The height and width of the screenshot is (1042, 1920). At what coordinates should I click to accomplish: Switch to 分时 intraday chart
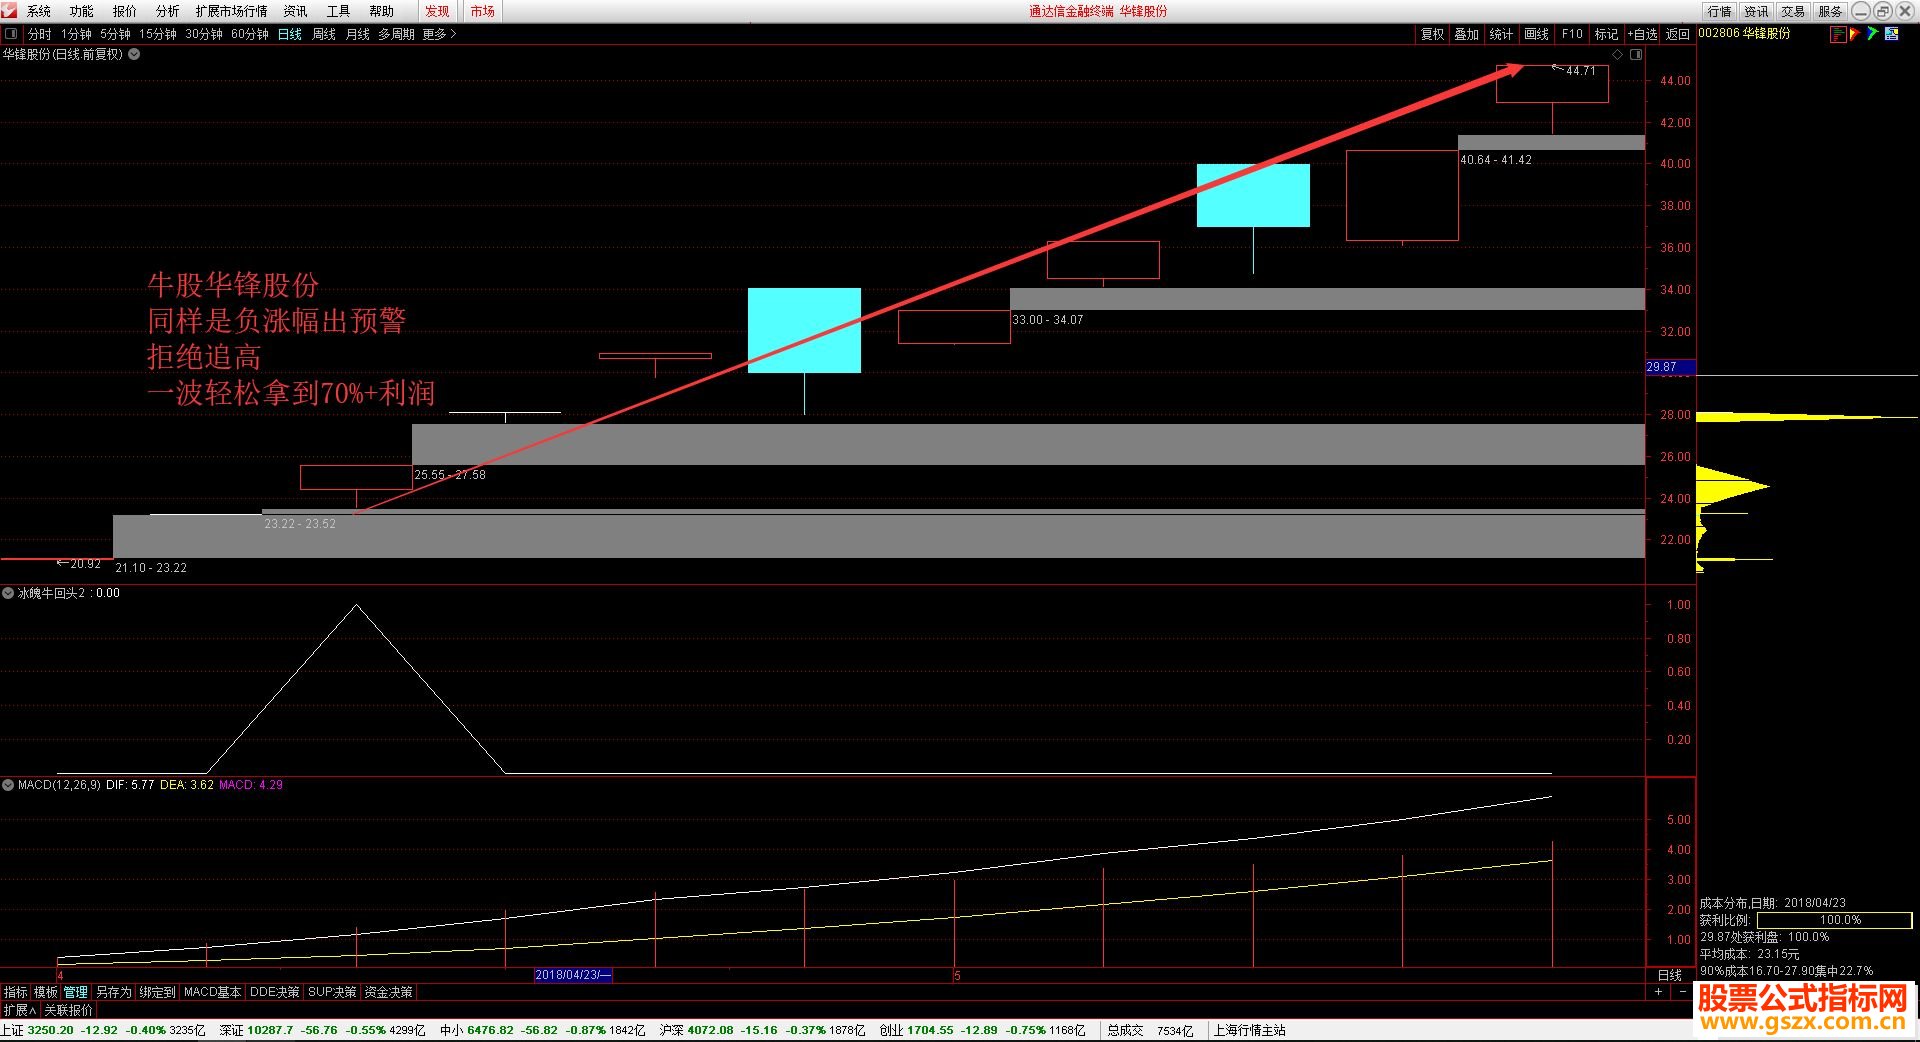pos(40,34)
